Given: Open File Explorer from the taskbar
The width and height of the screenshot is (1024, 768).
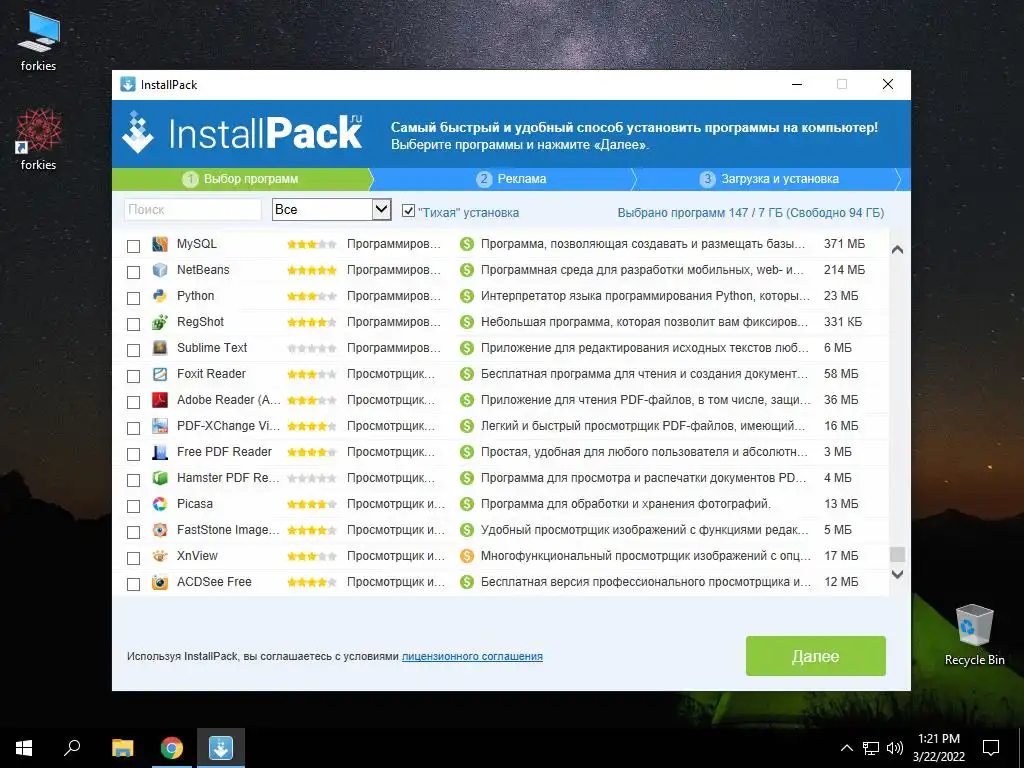Looking at the screenshot, I should point(122,748).
